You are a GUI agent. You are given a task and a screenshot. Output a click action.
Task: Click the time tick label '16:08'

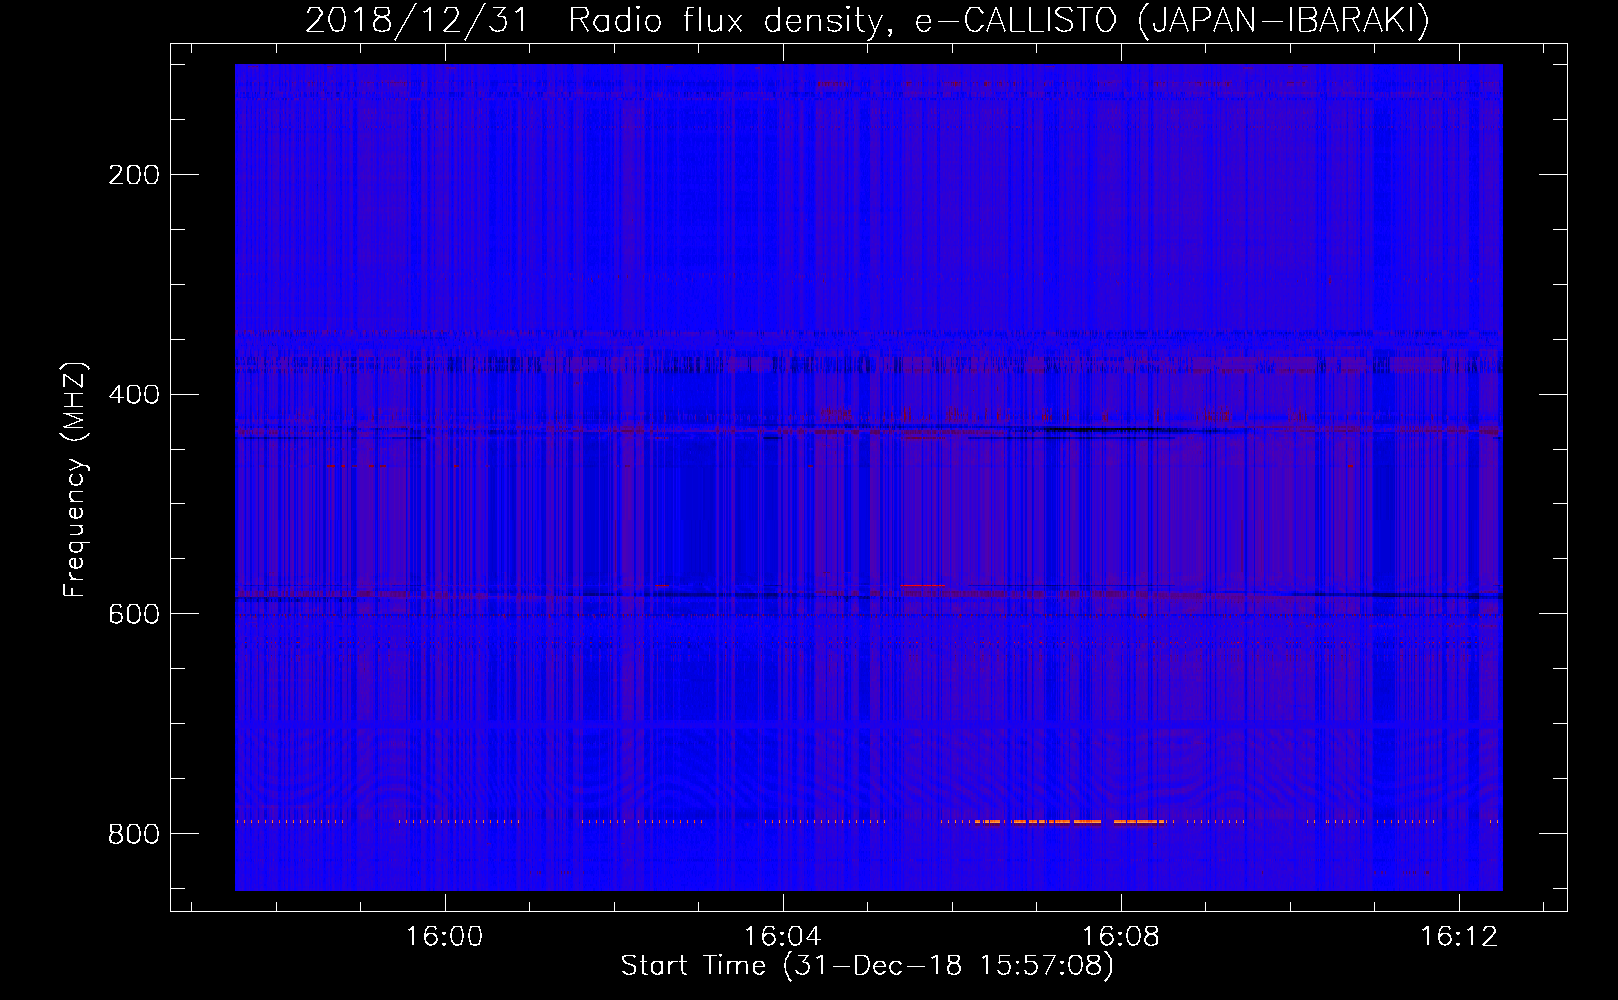pyautogui.click(x=1121, y=936)
